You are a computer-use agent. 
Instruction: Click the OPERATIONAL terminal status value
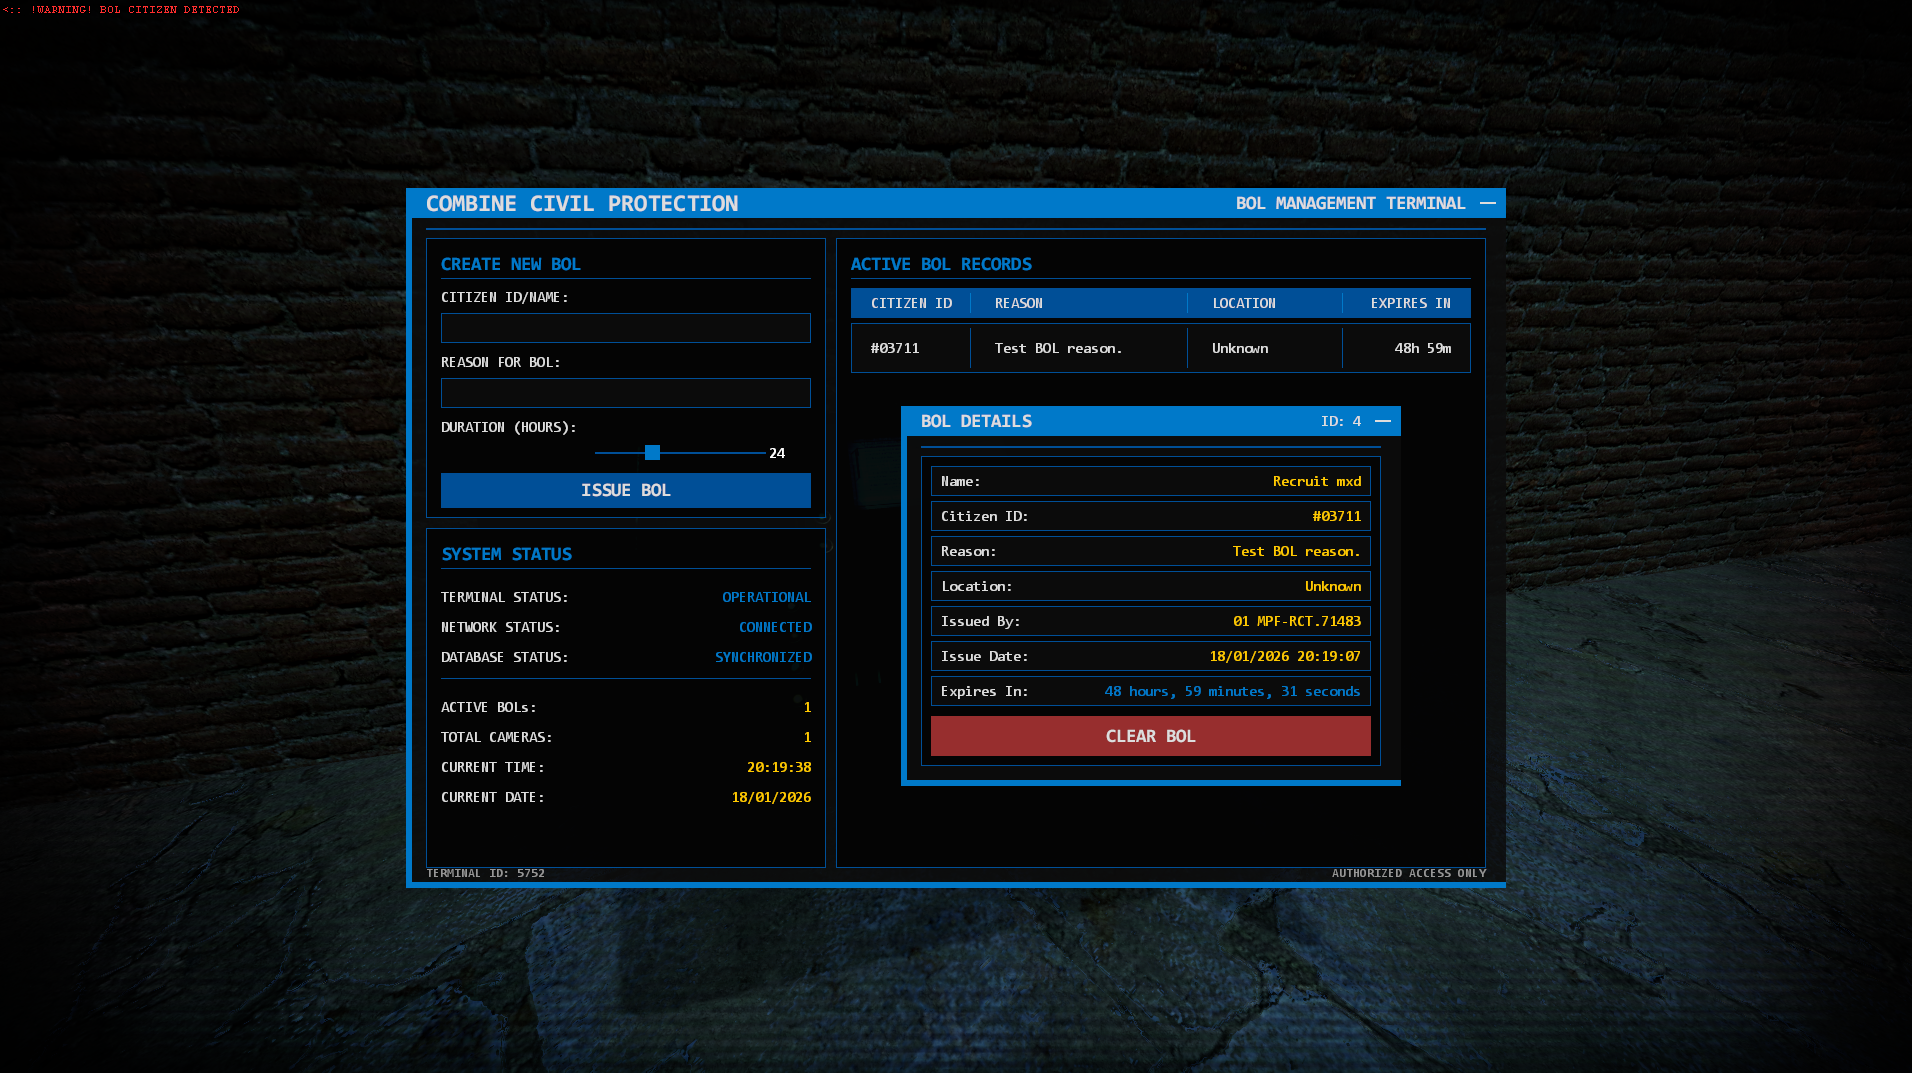pyautogui.click(x=767, y=597)
